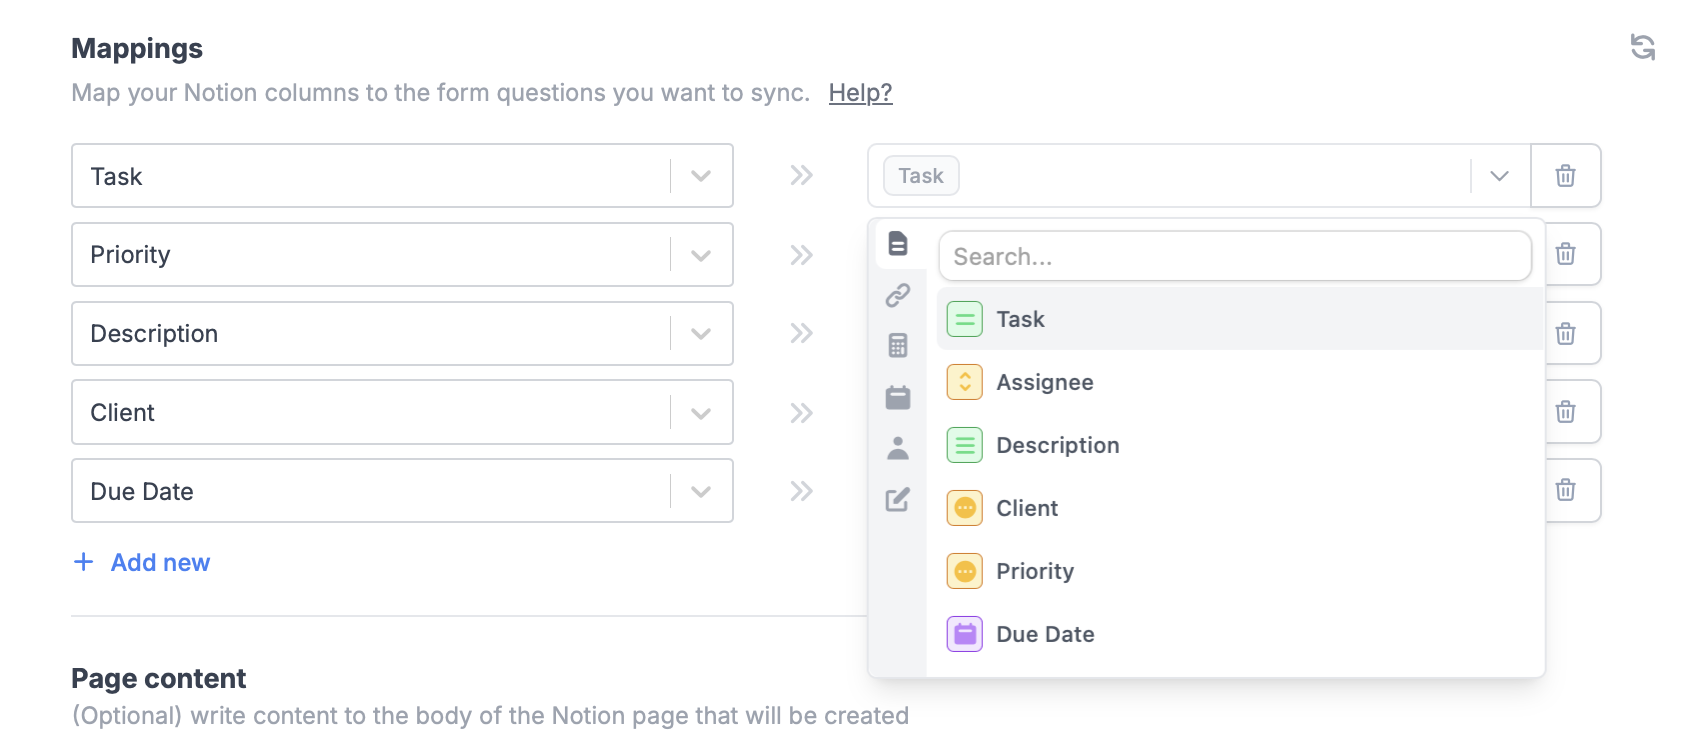This screenshot has height=748, width=1682.
Task: Select the edit pencil icon in sidebar
Action: [x=898, y=499]
